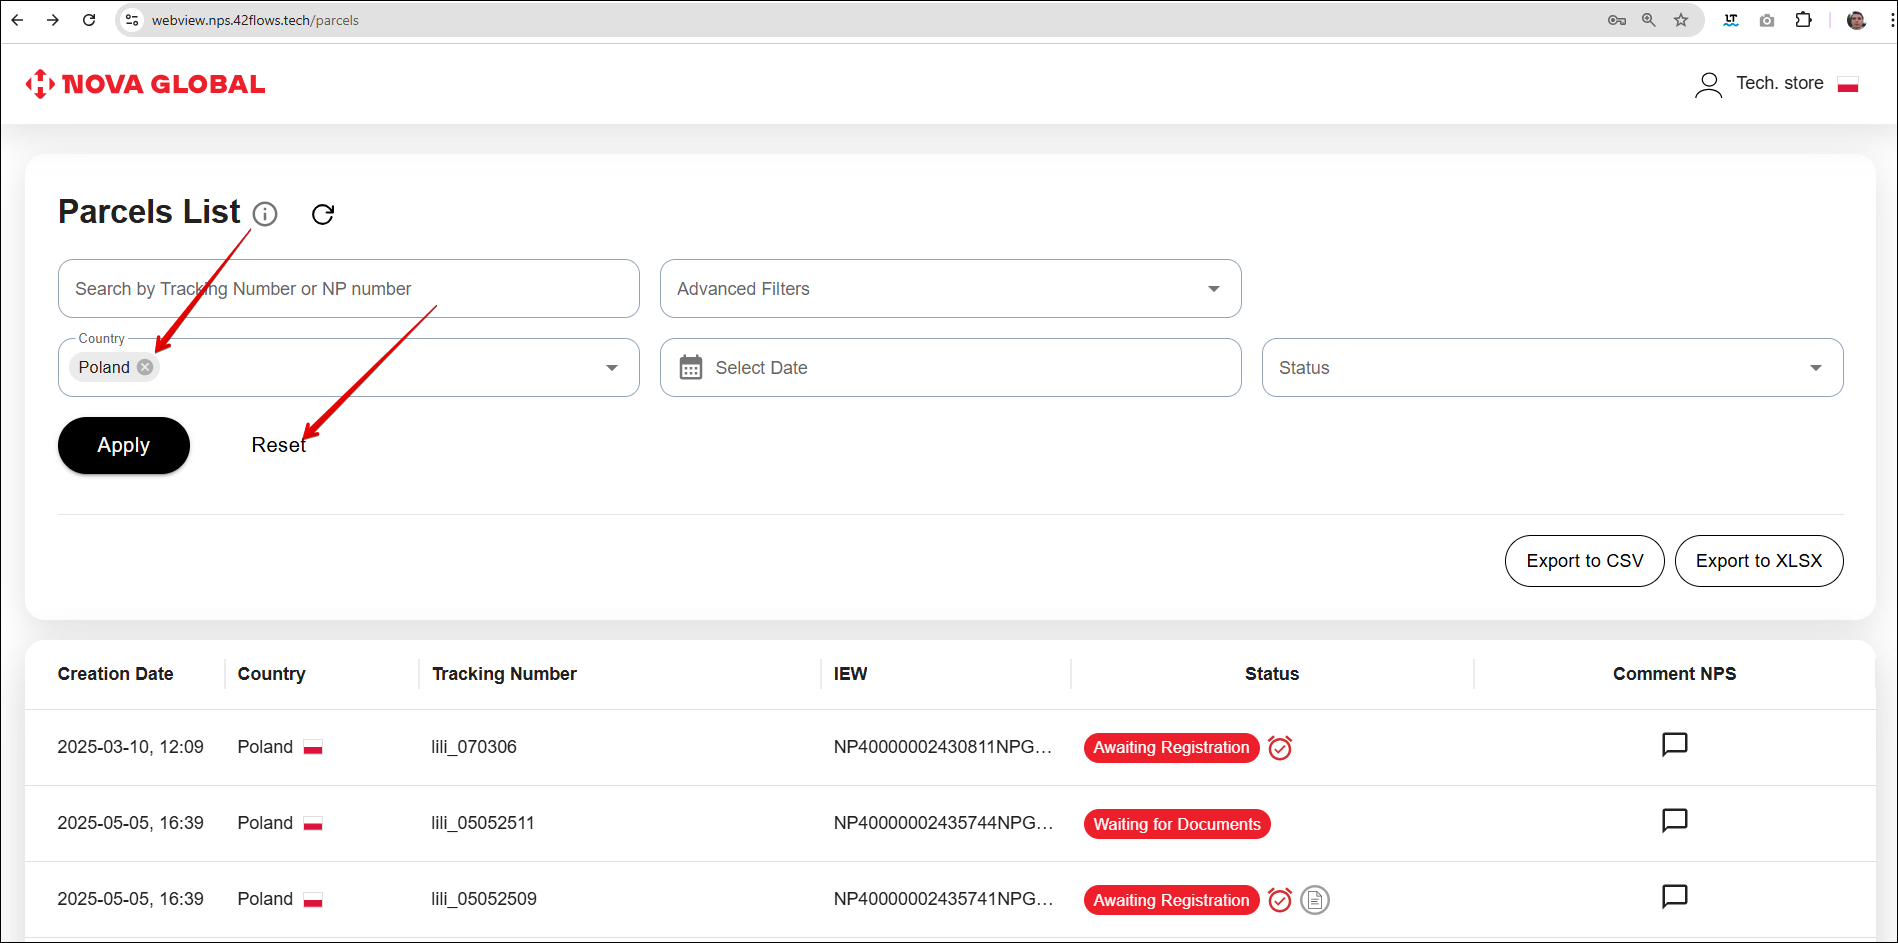Open the comment icon for lili_05052511
Image resolution: width=1898 pixels, height=943 pixels.
pos(1674,821)
